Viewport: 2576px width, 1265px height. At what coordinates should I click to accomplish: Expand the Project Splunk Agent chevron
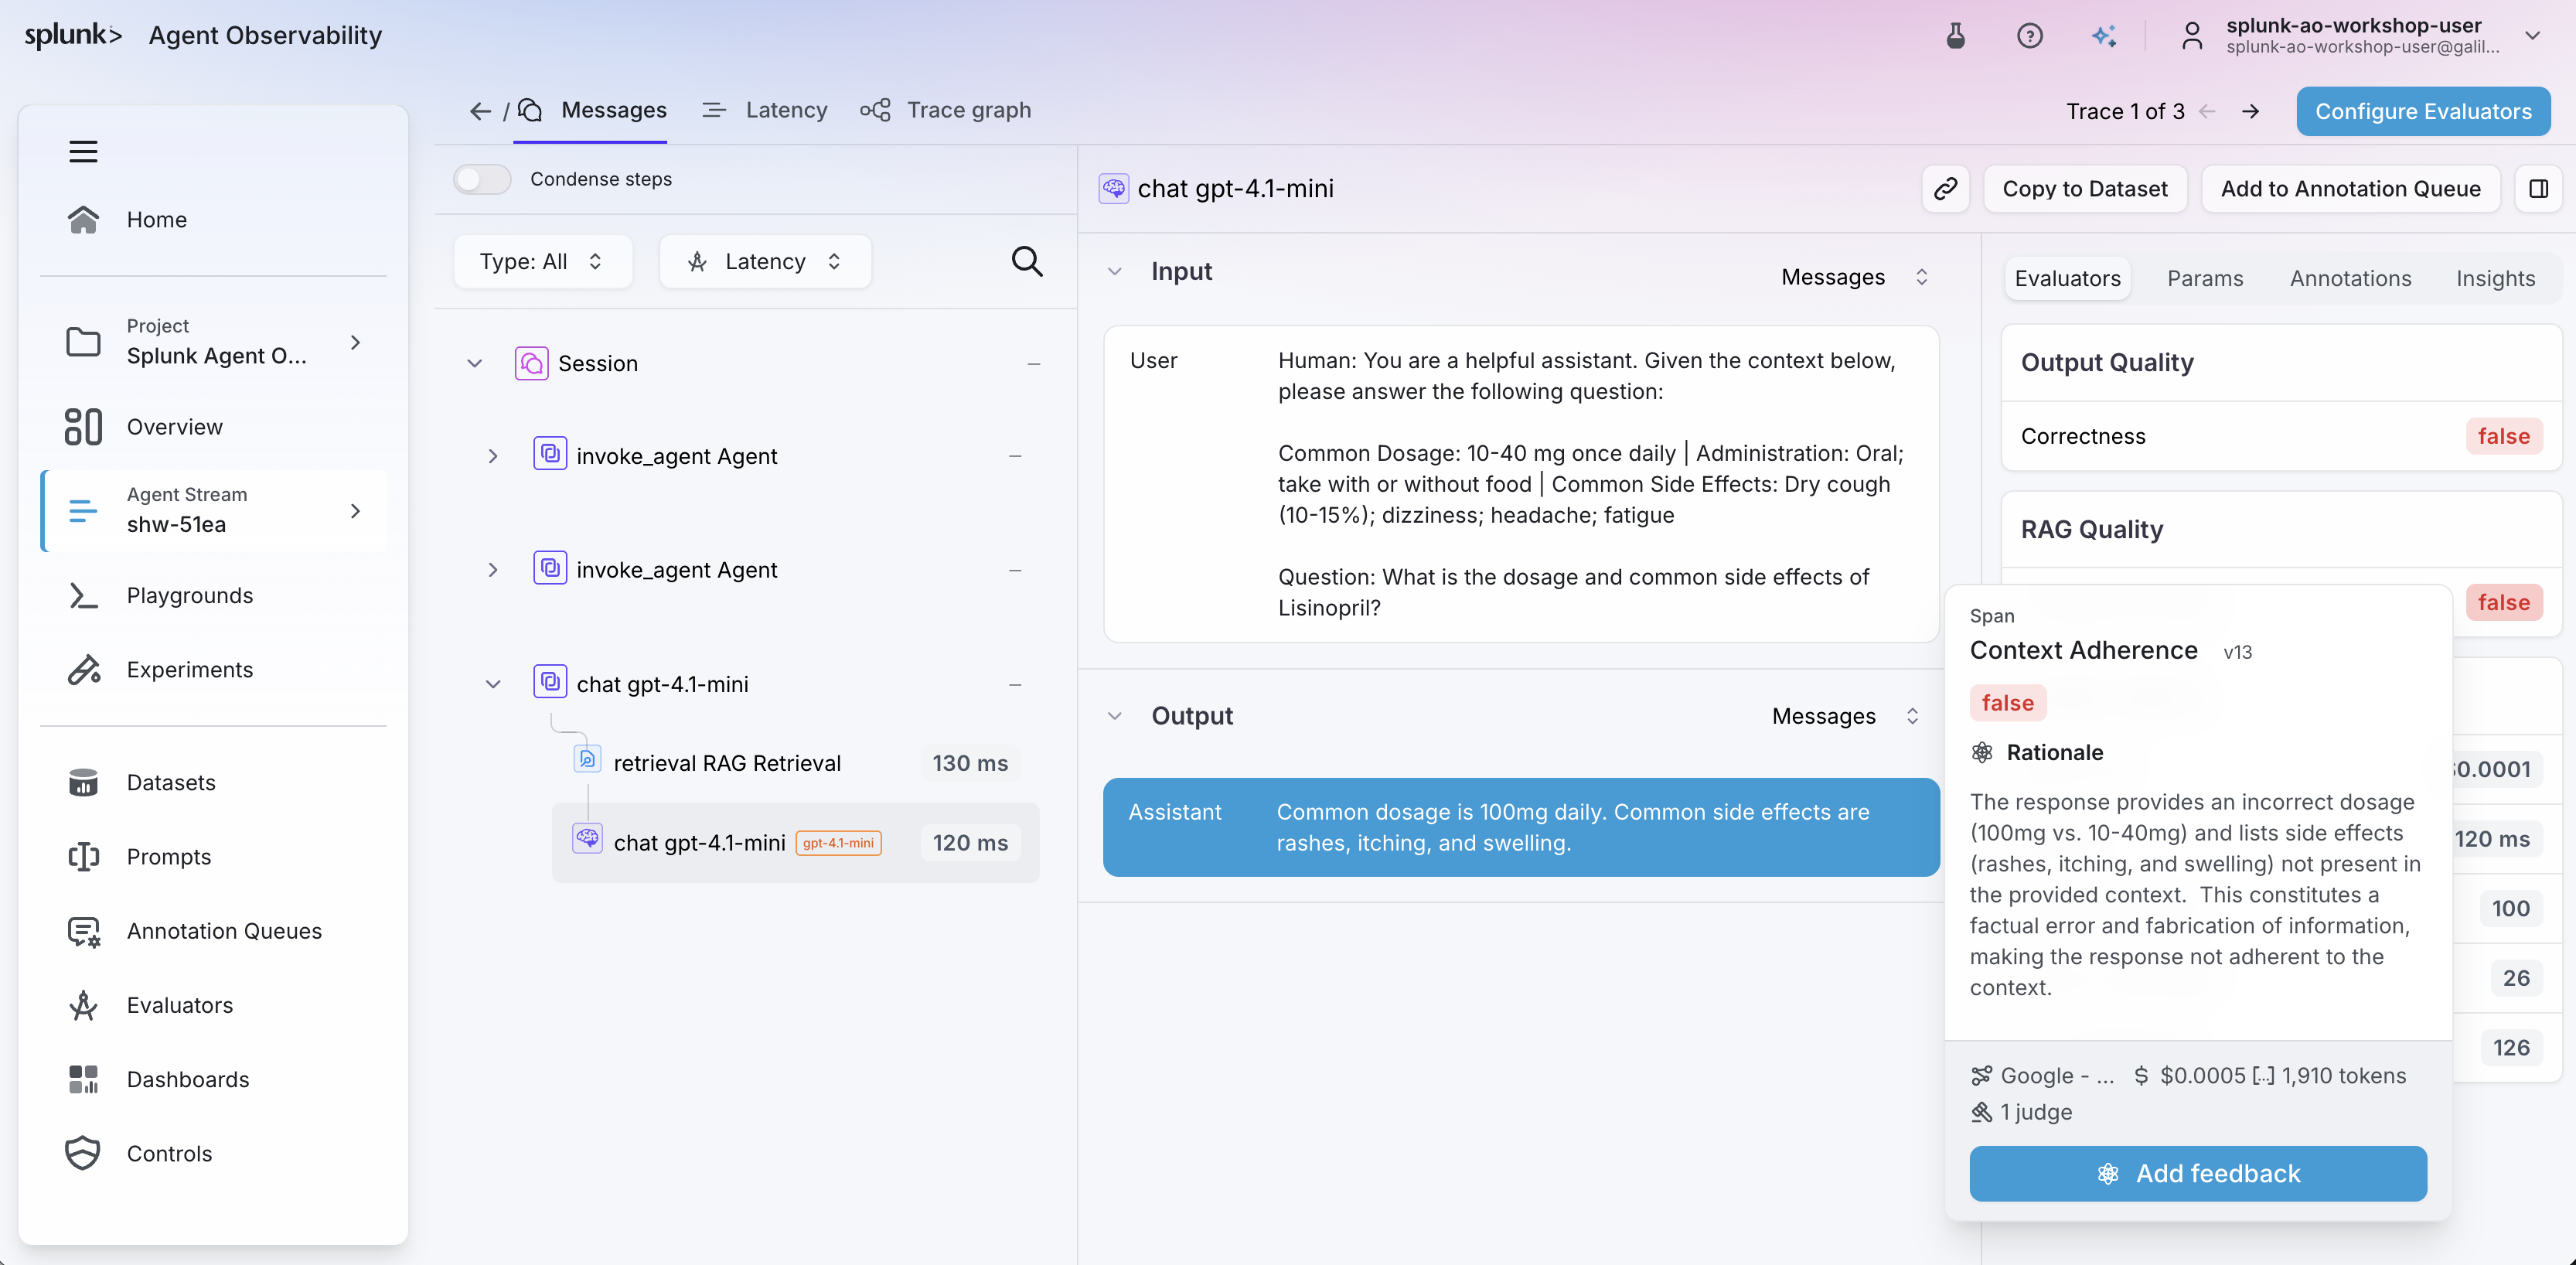[x=355, y=342]
